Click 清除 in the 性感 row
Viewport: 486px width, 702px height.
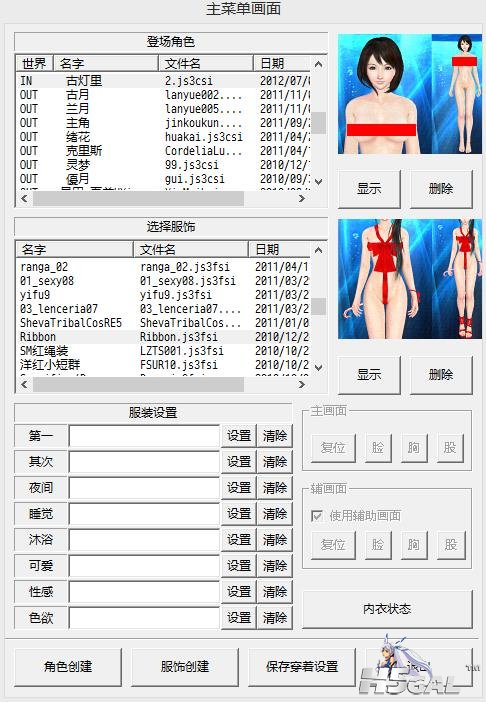pyautogui.click(x=275, y=592)
